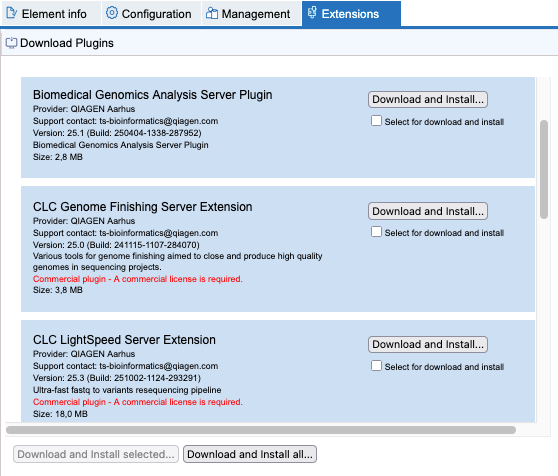Click LightSpeed commercial license warning
This screenshot has width=558, height=476.
pyautogui.click(x=138, y=402)
